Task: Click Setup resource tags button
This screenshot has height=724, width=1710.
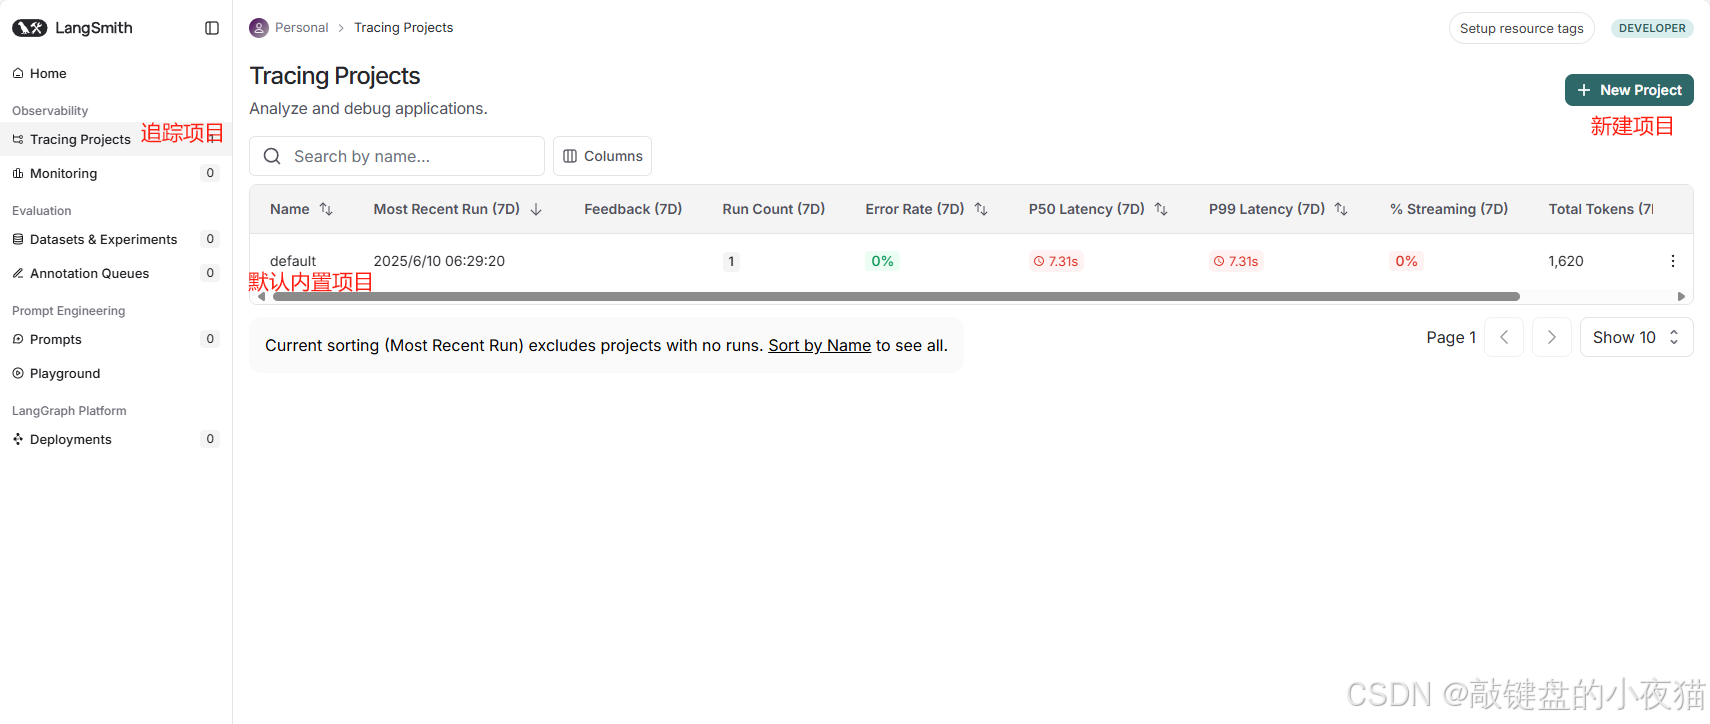Action: pos(1521,28)
